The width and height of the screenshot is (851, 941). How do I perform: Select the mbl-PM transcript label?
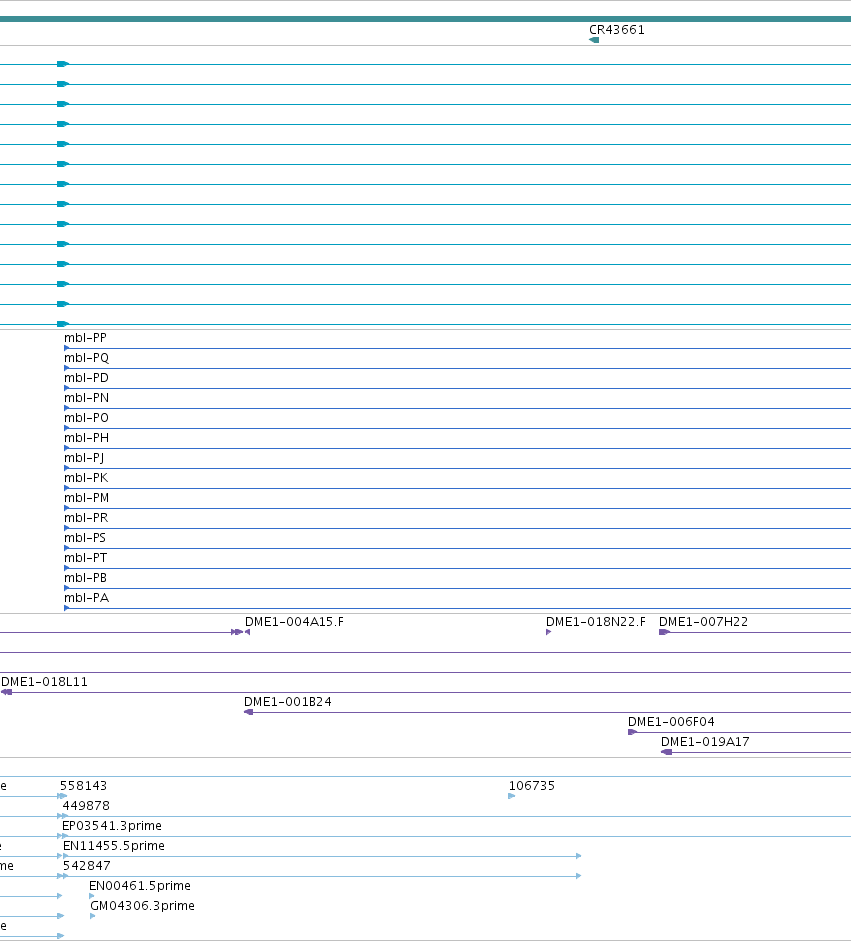86,498
